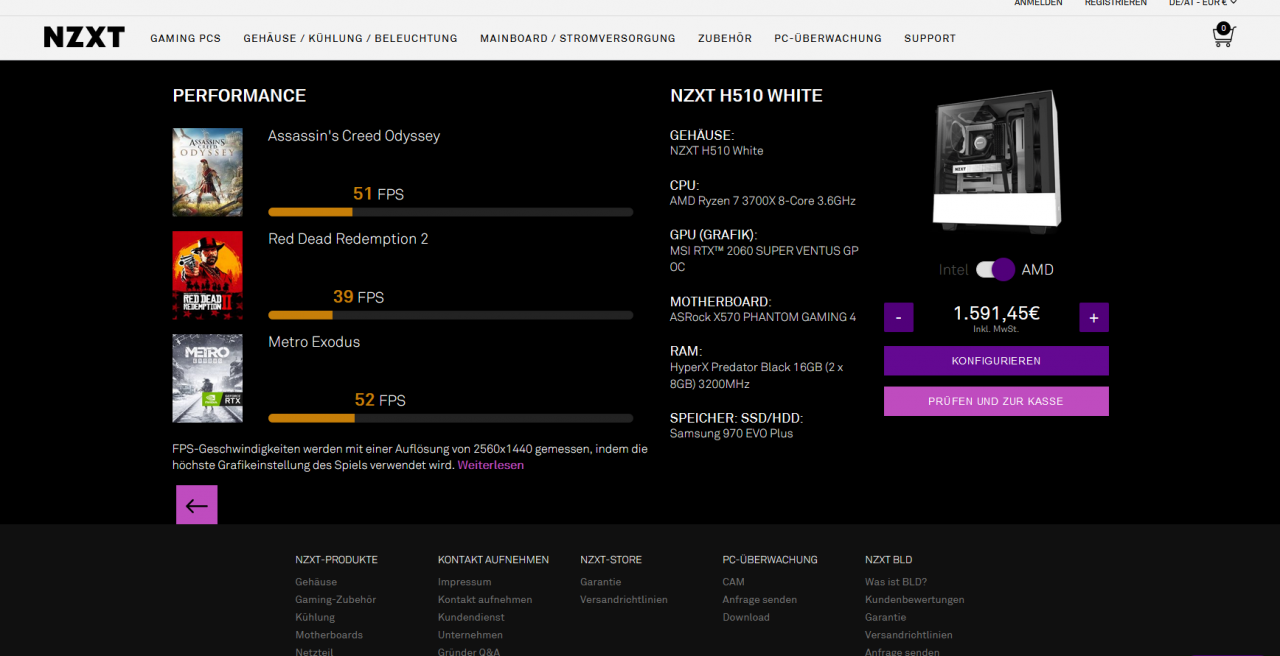Click the NZXT logo
This screenshot has height=656, width=1280.
point(84,38)
